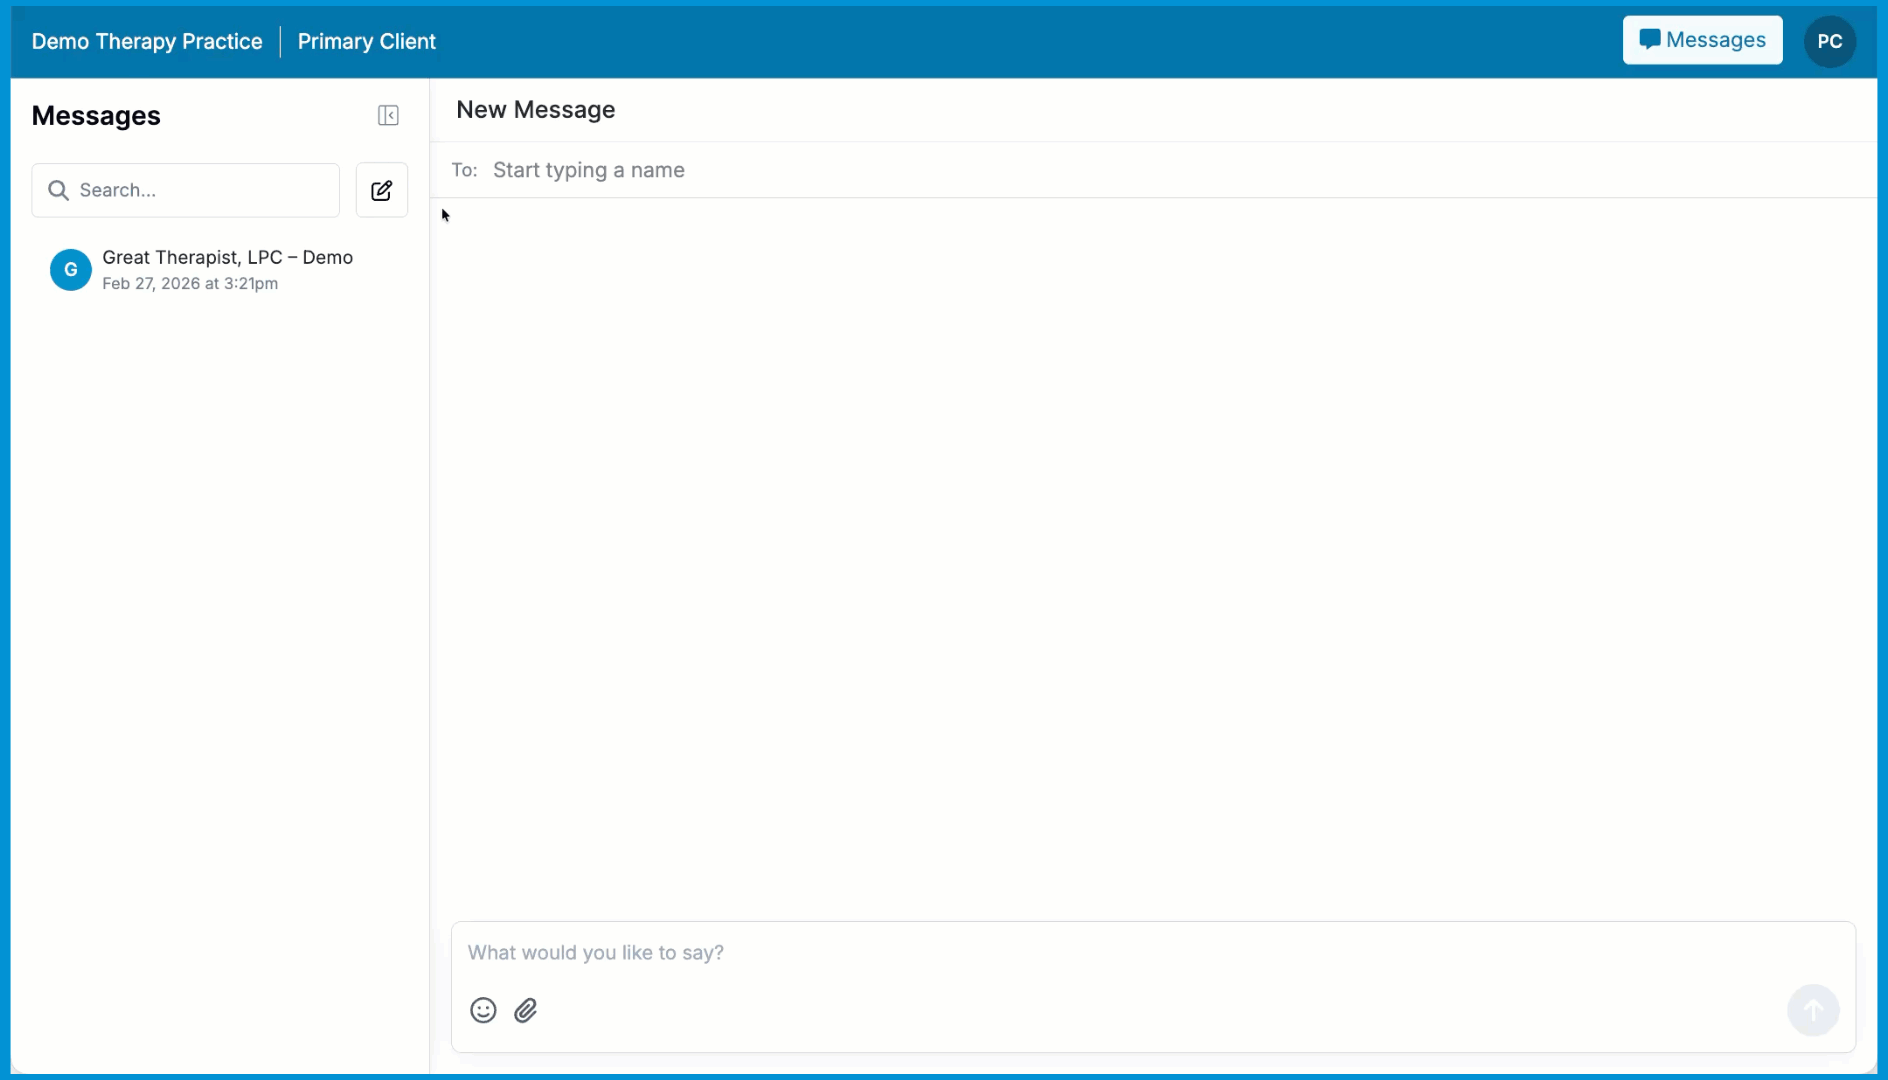Click the G avatar for Great Therapist

pyautogui.click(x=71, y=270)
